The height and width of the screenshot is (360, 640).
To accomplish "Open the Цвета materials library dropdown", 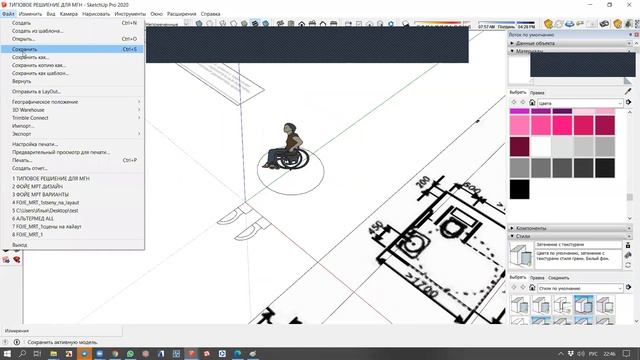I will (580, 103).
